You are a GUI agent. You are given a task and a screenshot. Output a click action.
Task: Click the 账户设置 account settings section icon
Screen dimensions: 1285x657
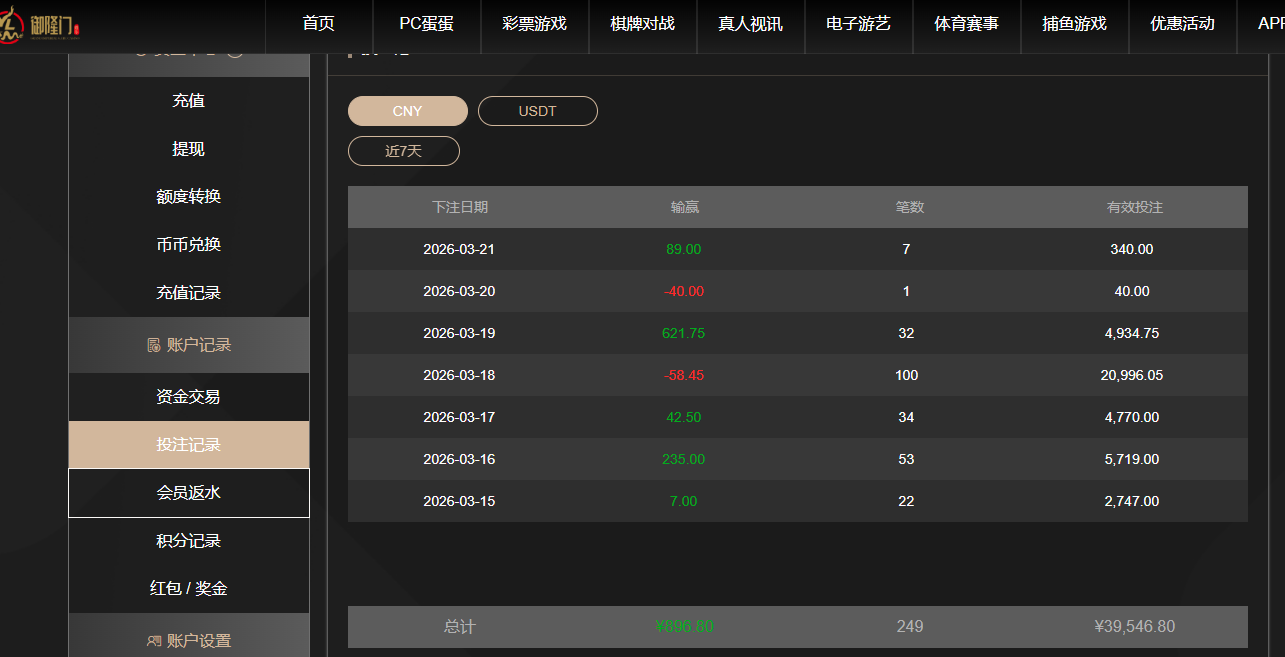155,640
